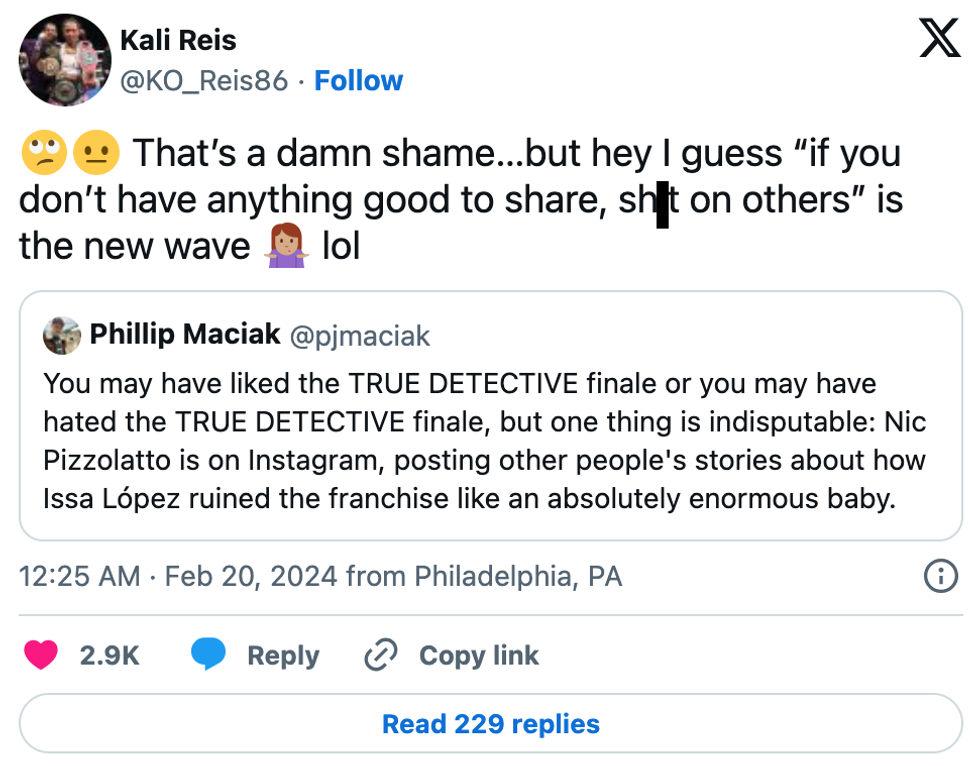Click the Kali Reis display name

(178, 42)
